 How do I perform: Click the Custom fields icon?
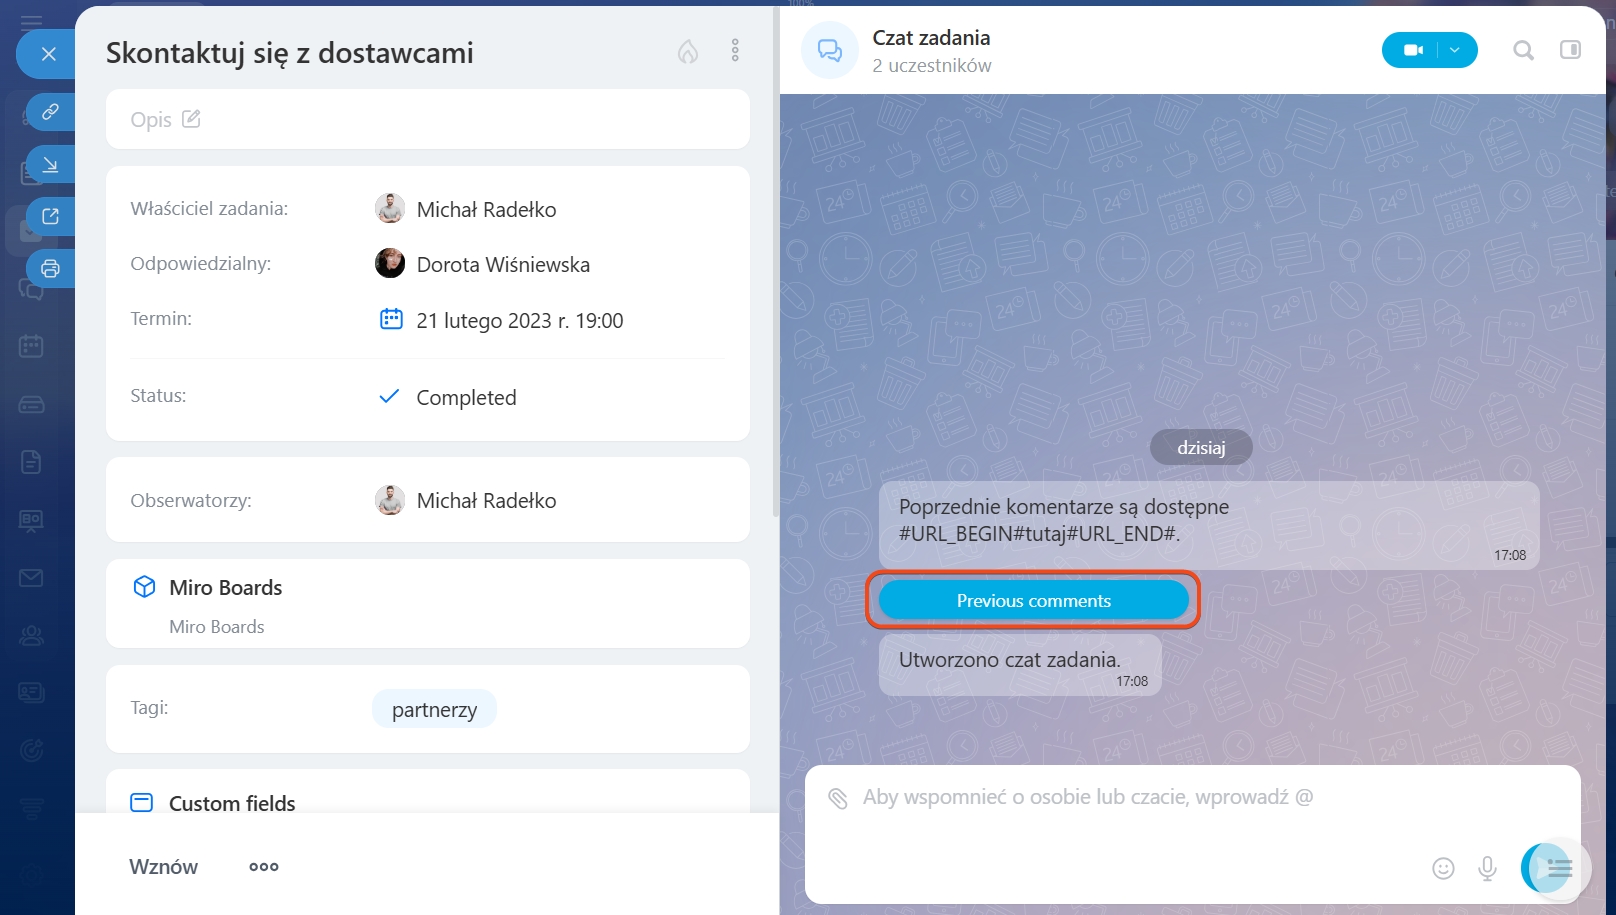click(x=142, y=802)
